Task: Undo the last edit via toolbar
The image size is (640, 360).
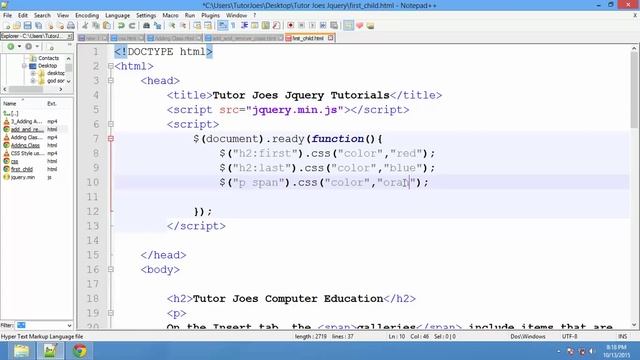Action: click(x=121, y=26)
